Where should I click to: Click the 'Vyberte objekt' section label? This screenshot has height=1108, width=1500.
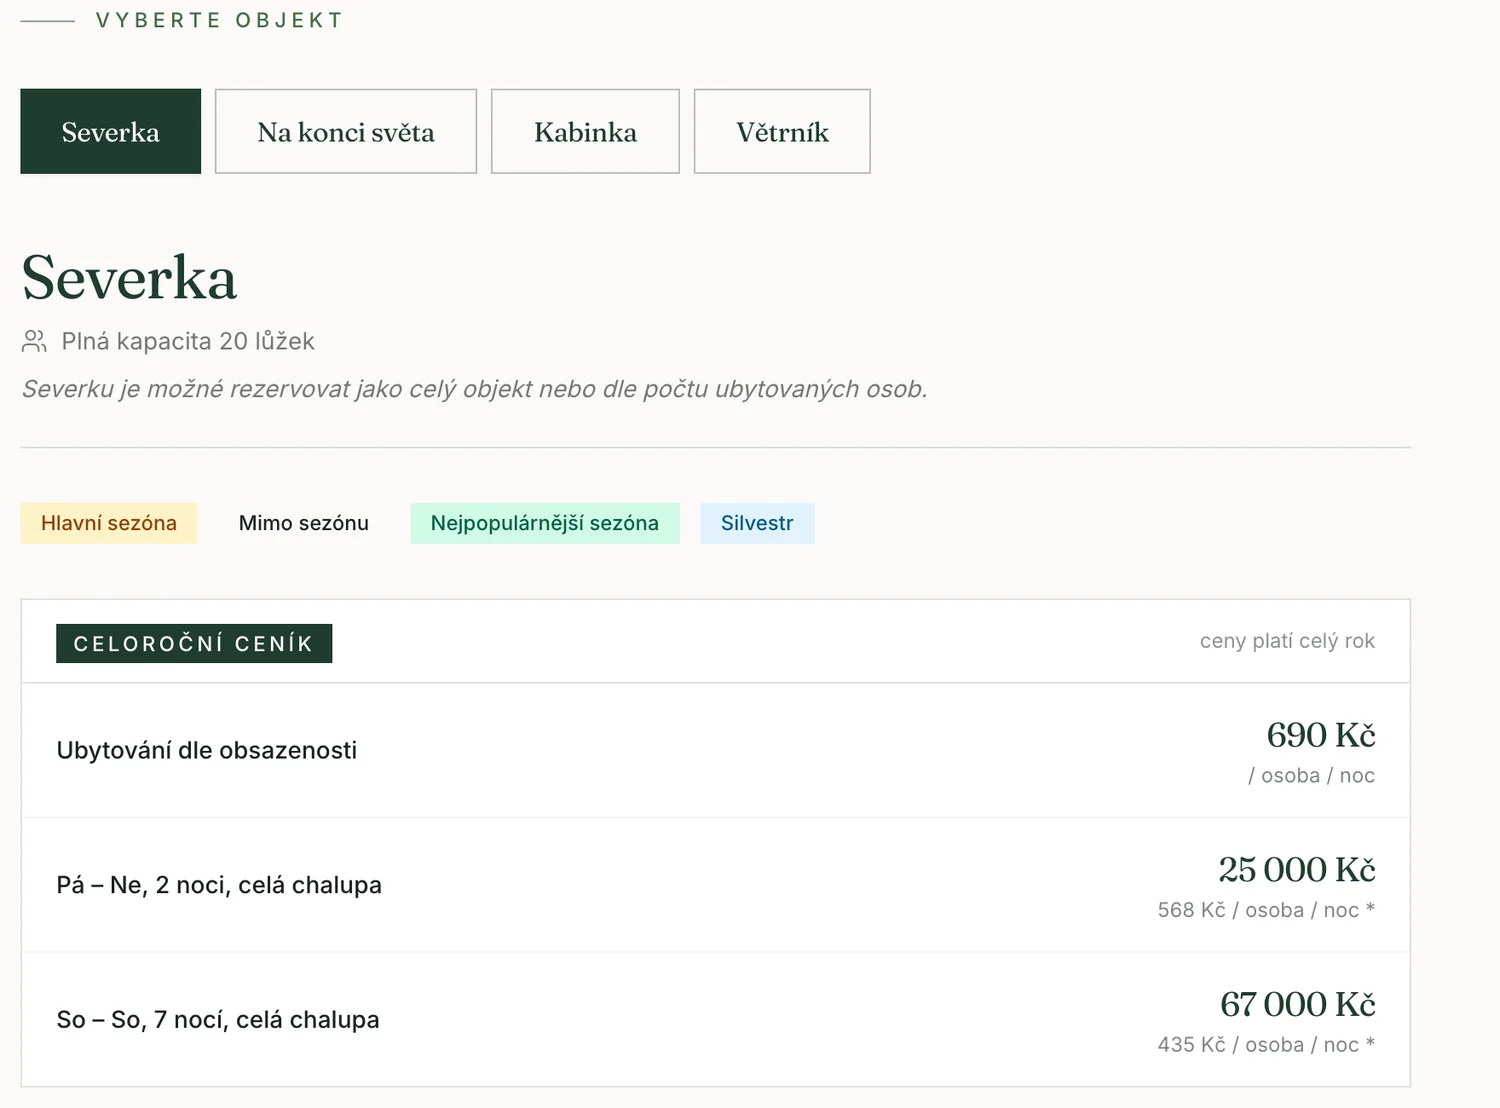click(x=219, y=20)
